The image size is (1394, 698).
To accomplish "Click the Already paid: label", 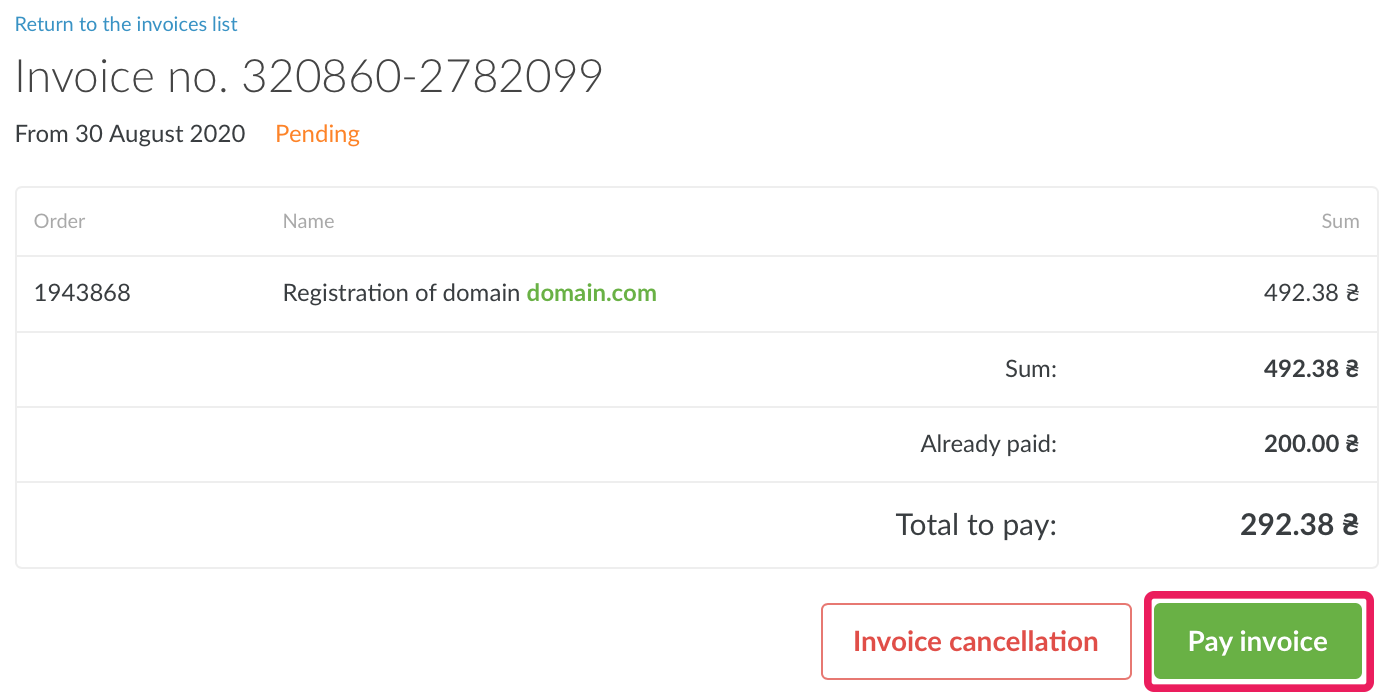I will [x=988, y=444].
